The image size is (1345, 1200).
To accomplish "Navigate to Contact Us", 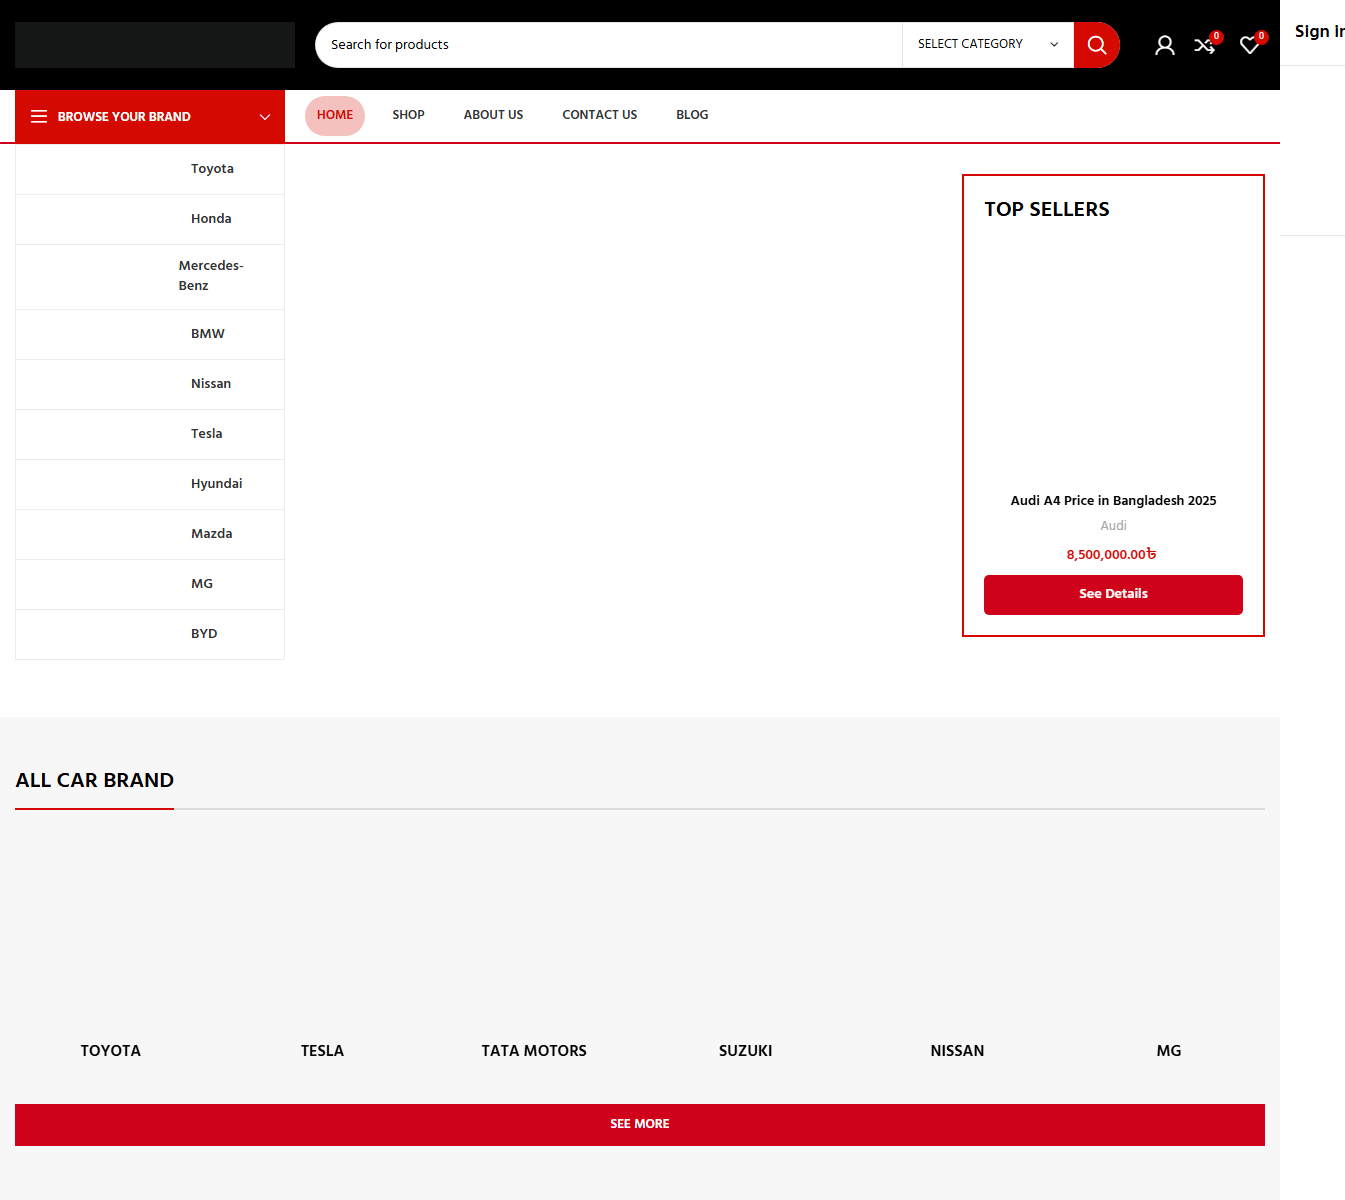I will [599, 115].
